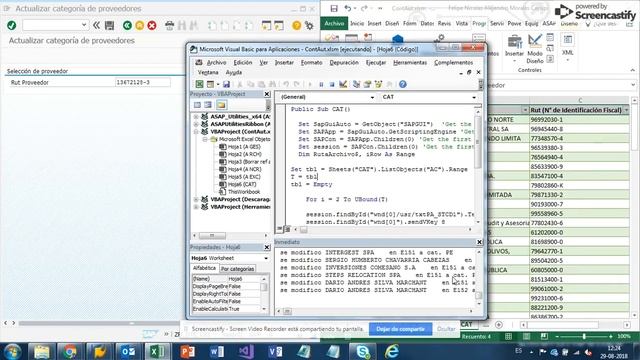Click the Design Mode icon in VBA toolbar
640x360 pixels.
pos(343,84)
